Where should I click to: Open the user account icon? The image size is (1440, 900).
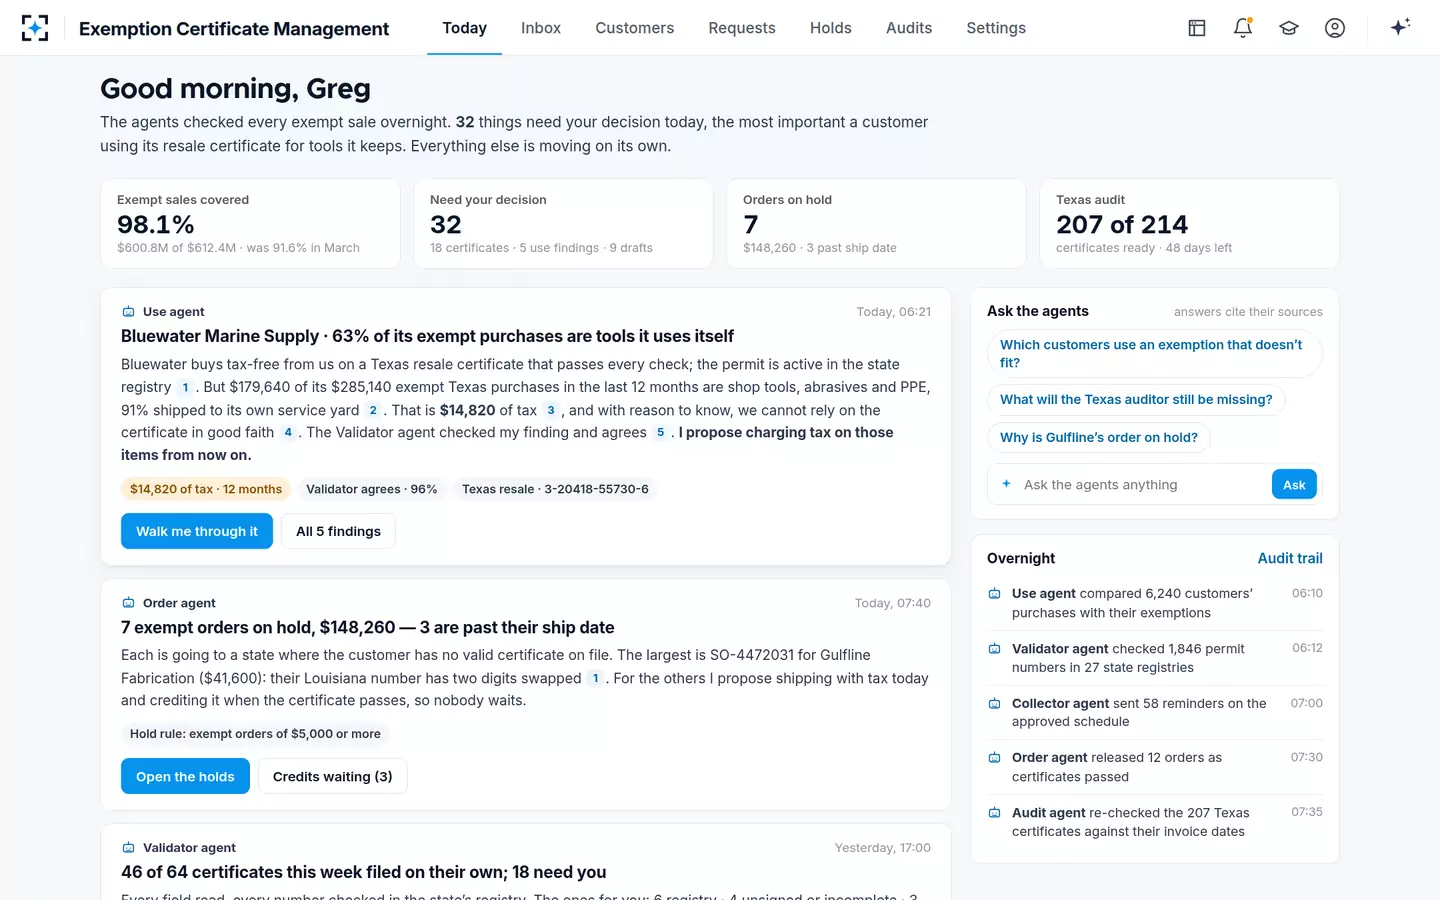click(x=1335, y=28)
